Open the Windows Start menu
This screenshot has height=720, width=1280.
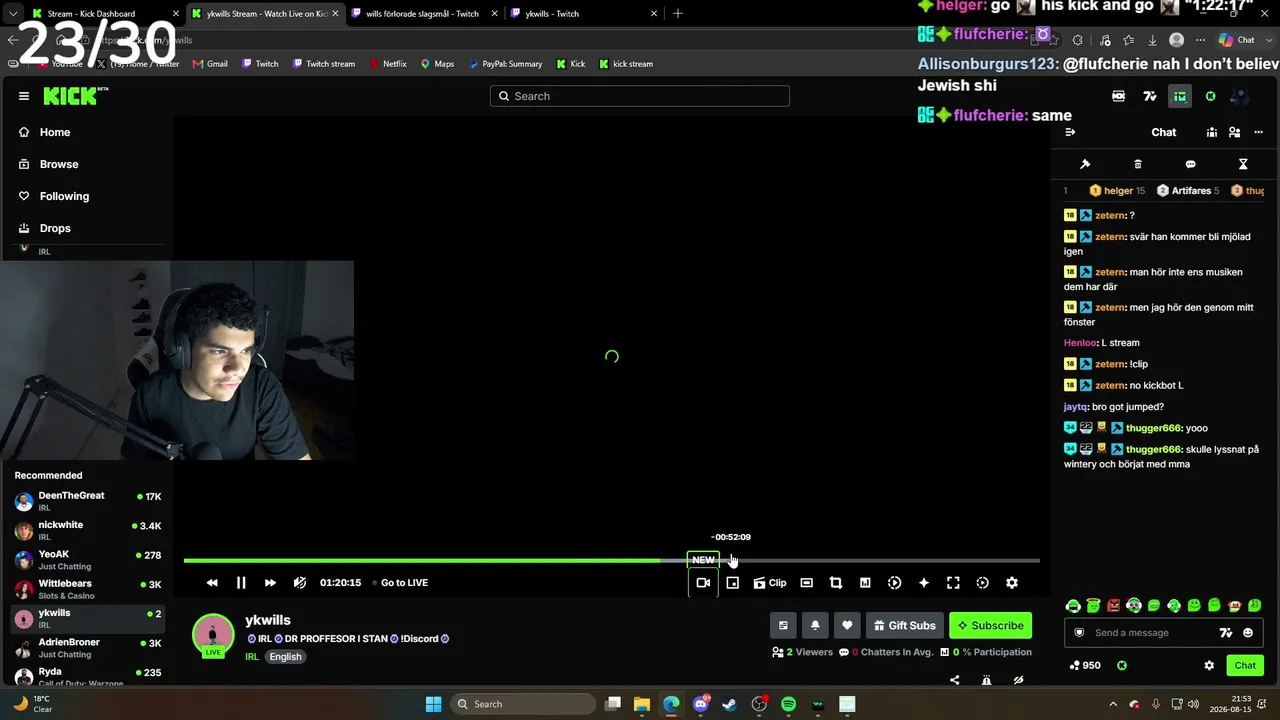(x=433, y=704)
